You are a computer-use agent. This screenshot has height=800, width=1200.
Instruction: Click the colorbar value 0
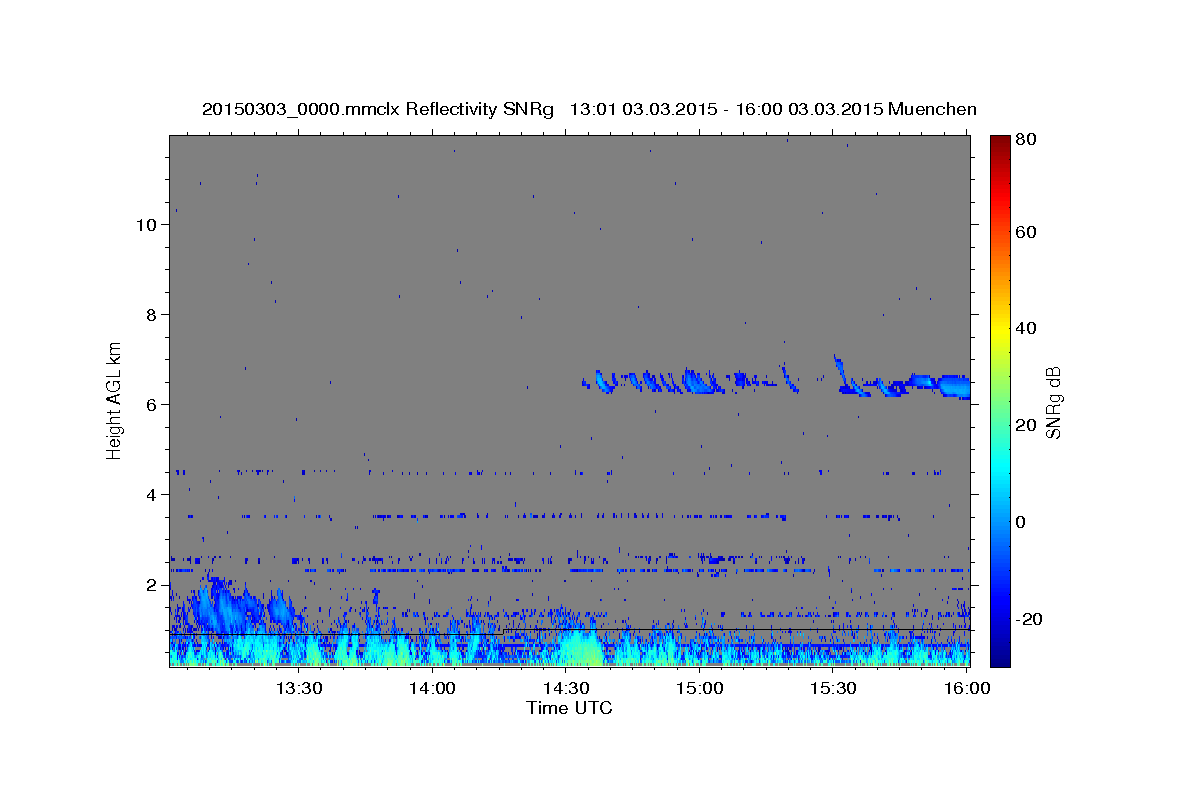coord(1022,522)
